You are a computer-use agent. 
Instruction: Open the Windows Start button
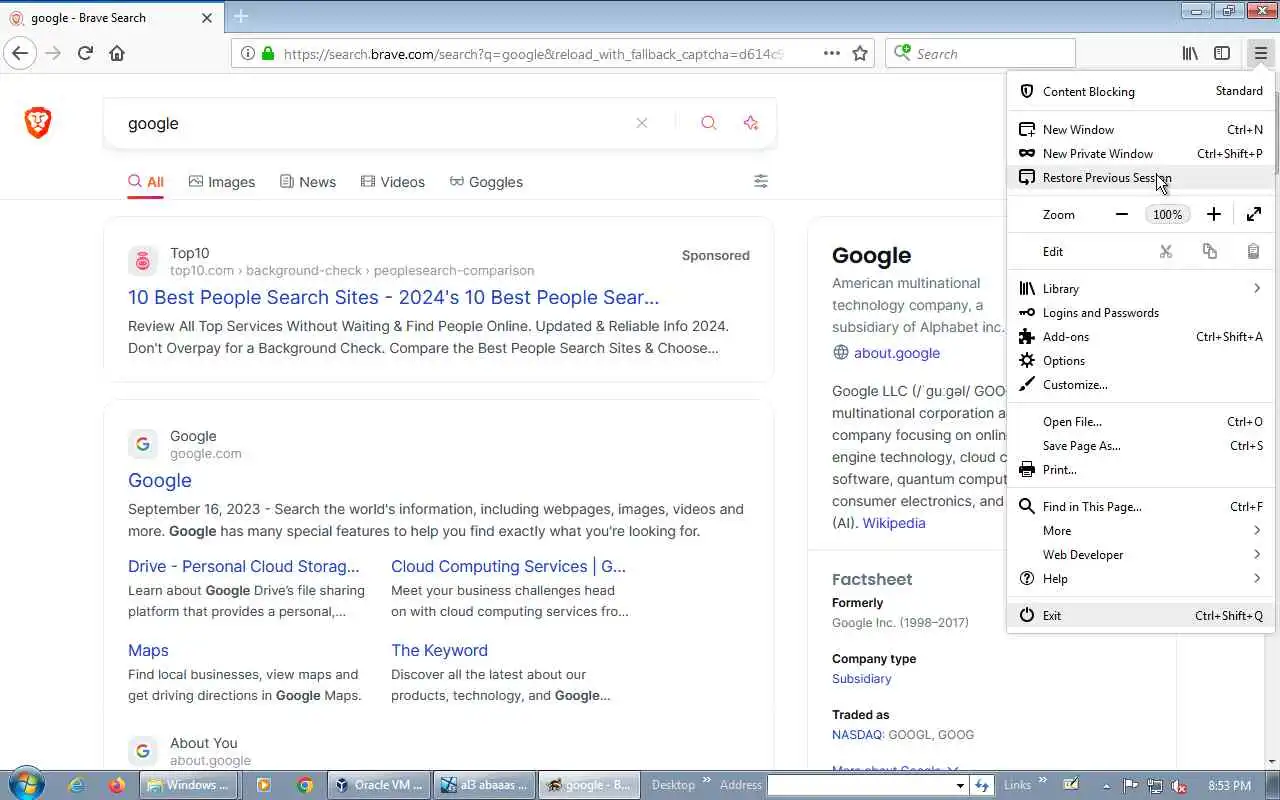(x=26, y=784)
